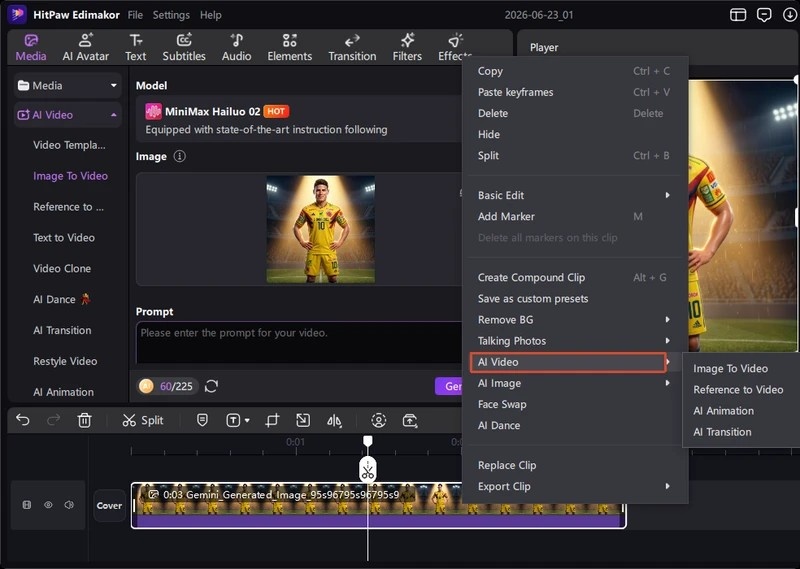Expand the Talking Photos submenu

(574, 341)
